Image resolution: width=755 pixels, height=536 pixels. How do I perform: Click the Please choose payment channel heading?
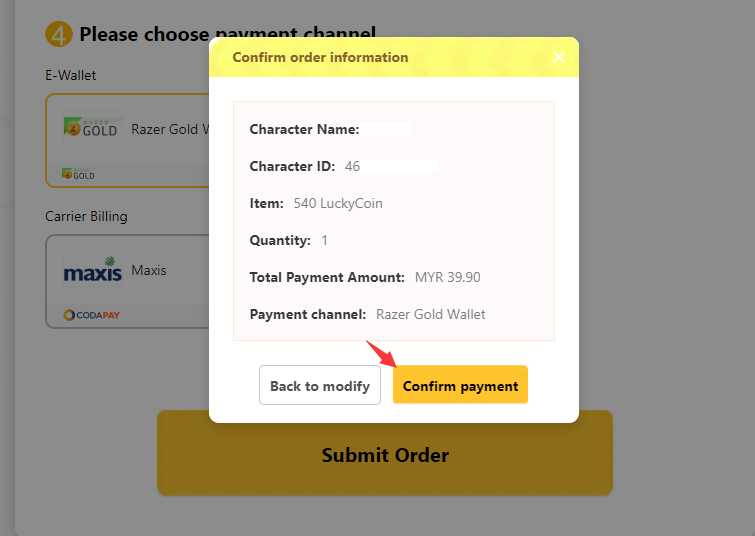pos(227,34)
